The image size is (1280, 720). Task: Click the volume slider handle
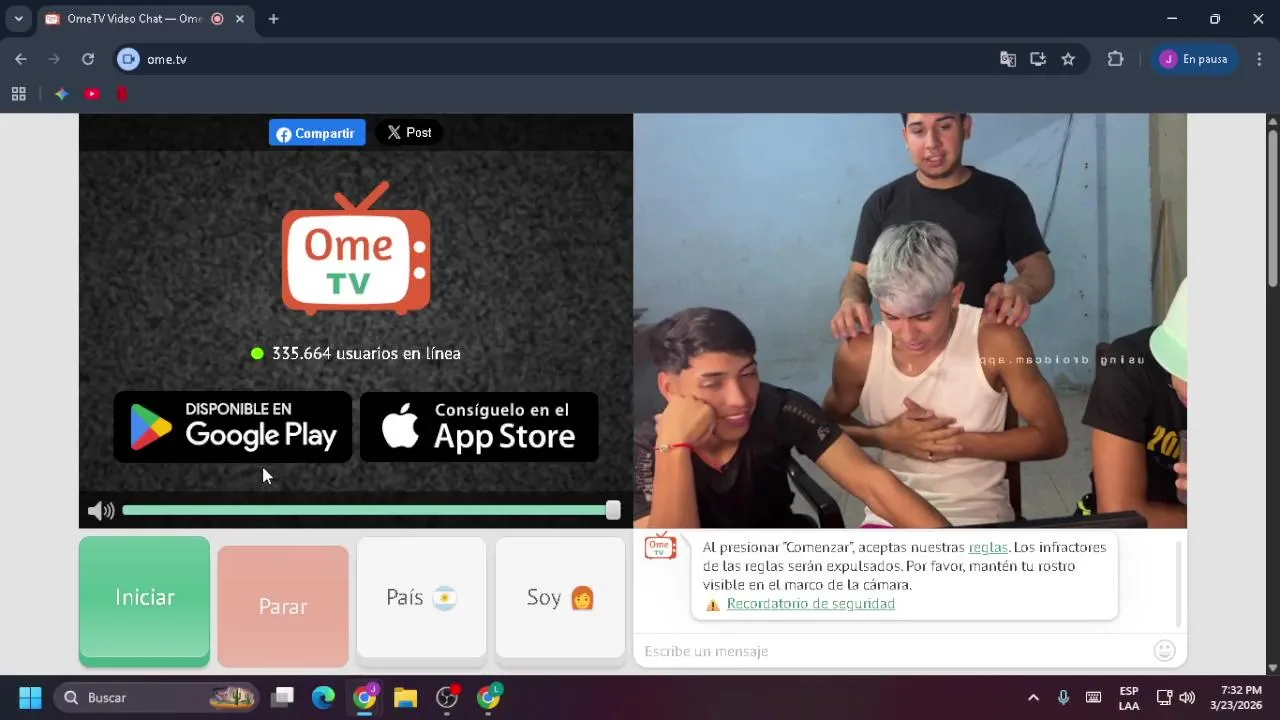pyautogui.click(x=613, y=510)
